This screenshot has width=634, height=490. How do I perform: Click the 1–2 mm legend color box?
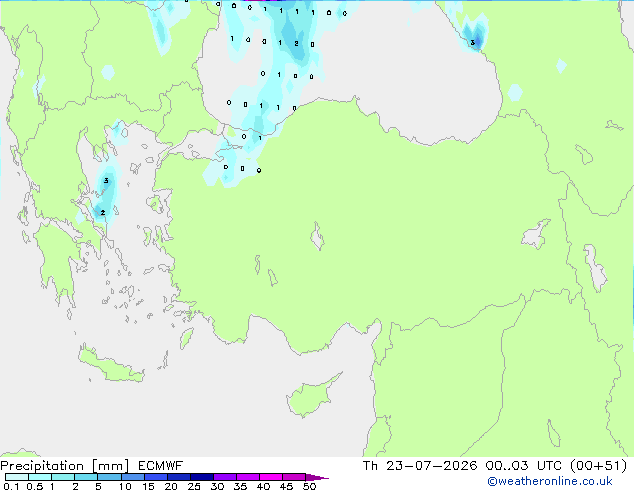63,477
